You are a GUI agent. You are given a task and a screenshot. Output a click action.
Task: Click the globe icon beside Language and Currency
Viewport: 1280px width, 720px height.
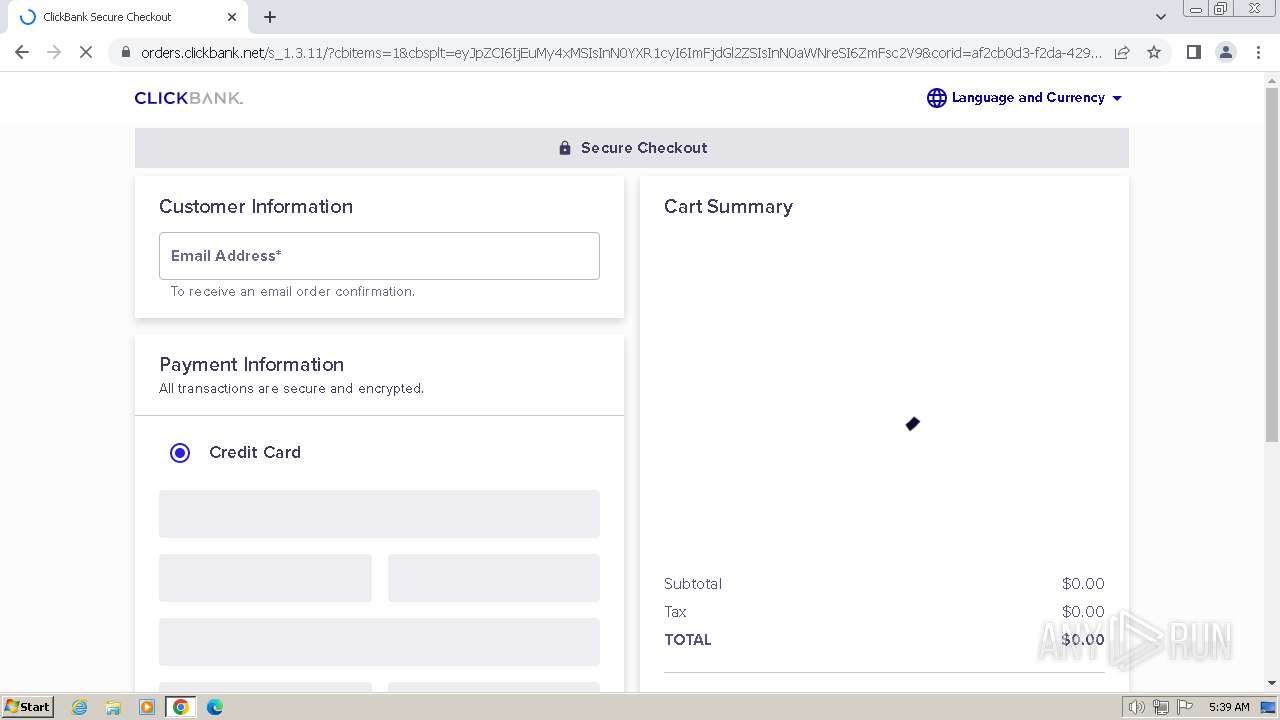point(936,98)
